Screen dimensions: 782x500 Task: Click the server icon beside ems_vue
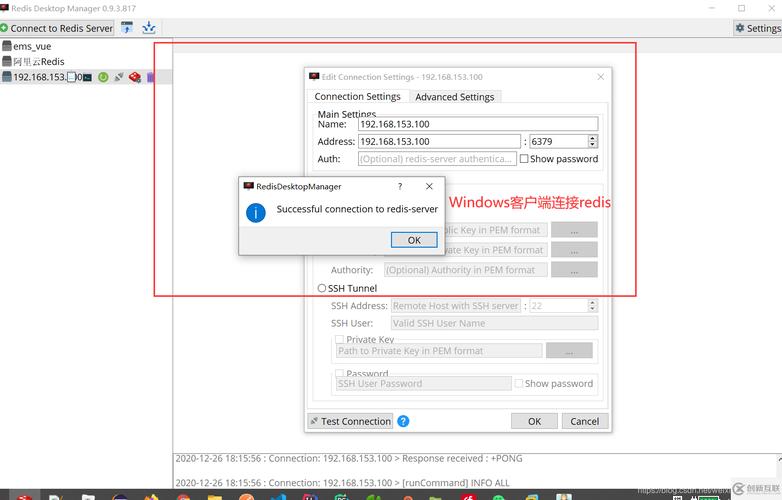[x=6, y=46]
